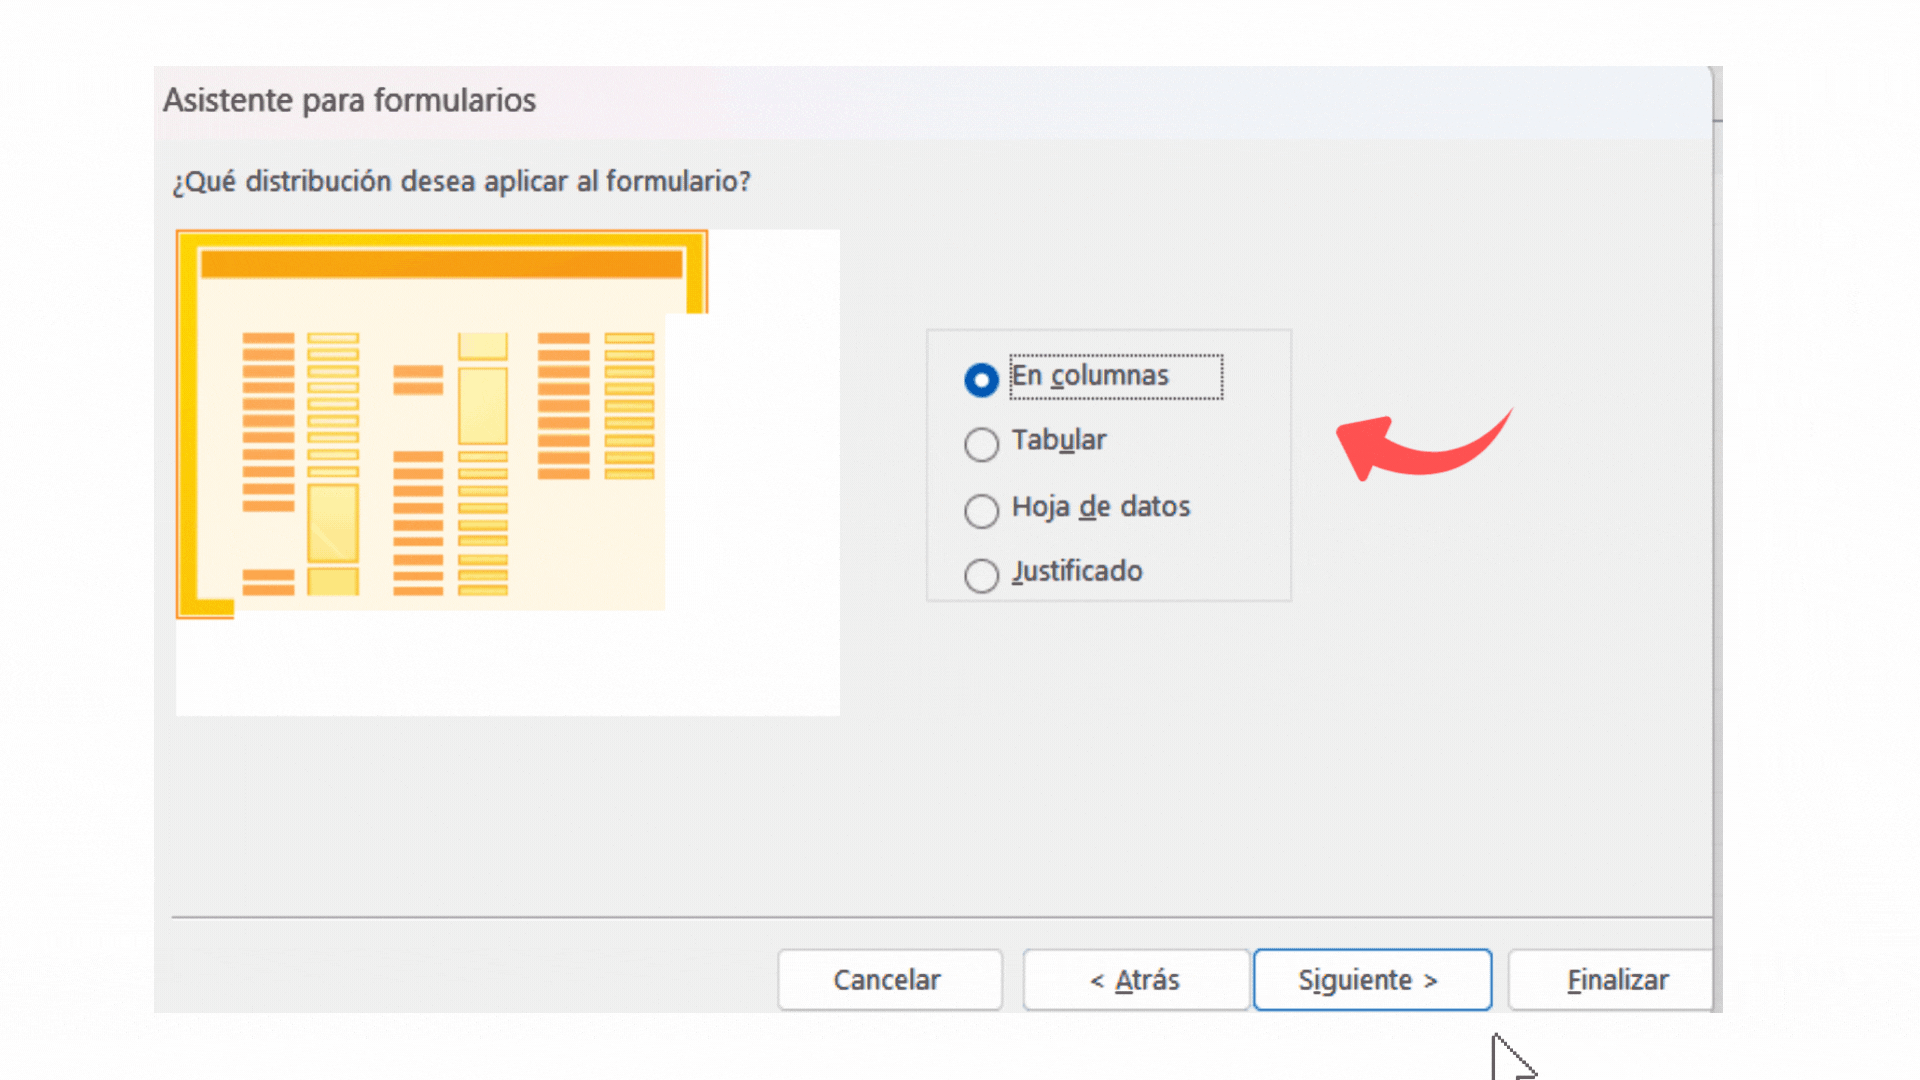The height and width of the screenshot is (1080, 1920).
Task: Click the "En columnas" text label
Action: click(1090, 376)
